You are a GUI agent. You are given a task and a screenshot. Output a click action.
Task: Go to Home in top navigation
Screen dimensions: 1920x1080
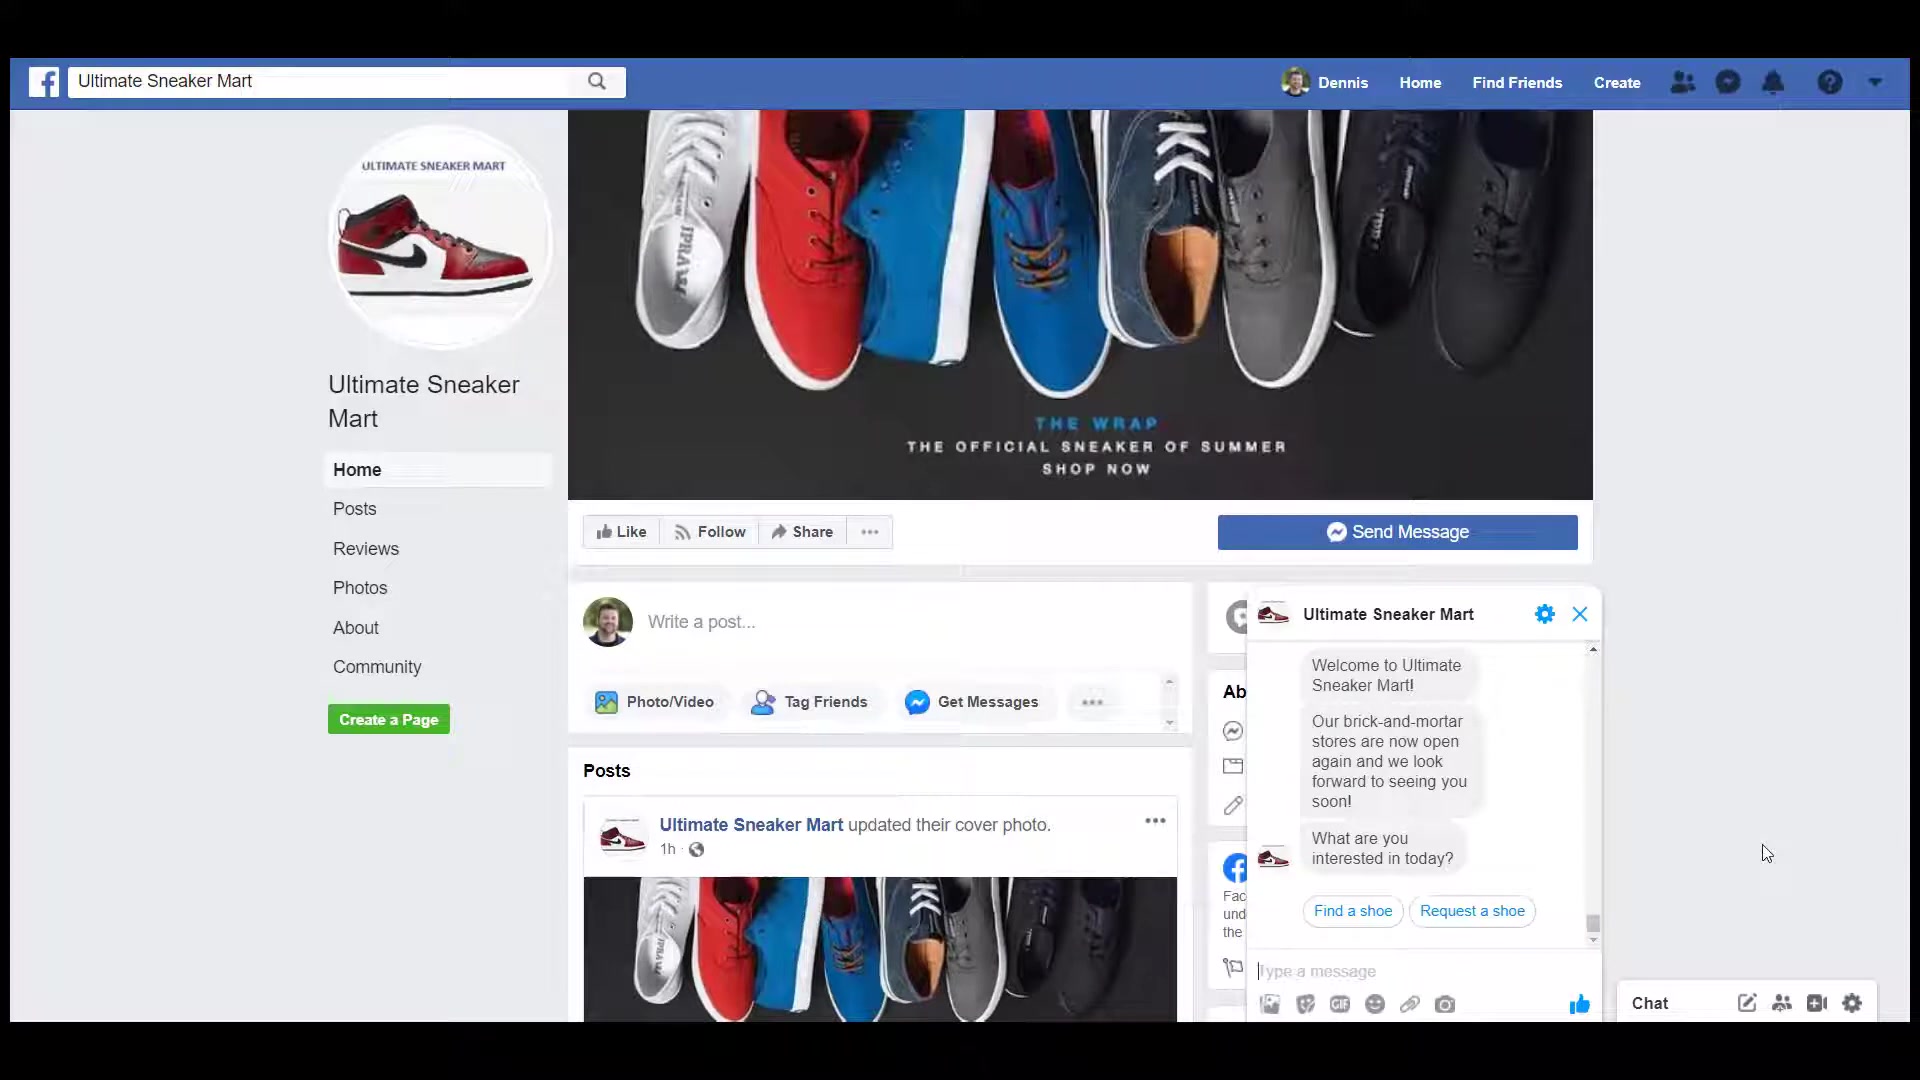(x=1420, y=83)
